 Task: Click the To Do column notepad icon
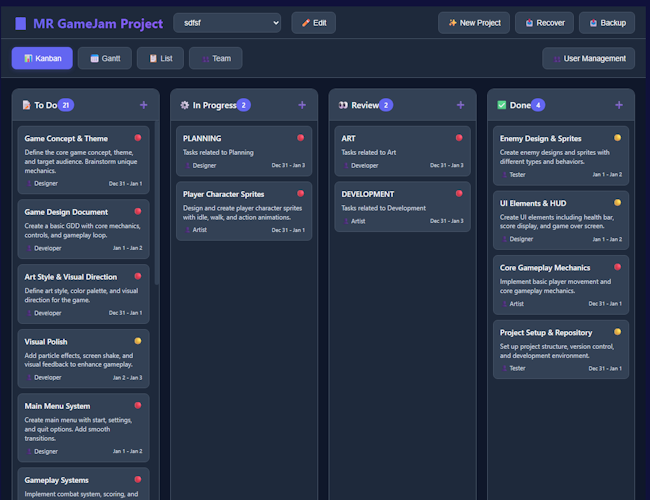pyautogui.click(x=27, y=105)
